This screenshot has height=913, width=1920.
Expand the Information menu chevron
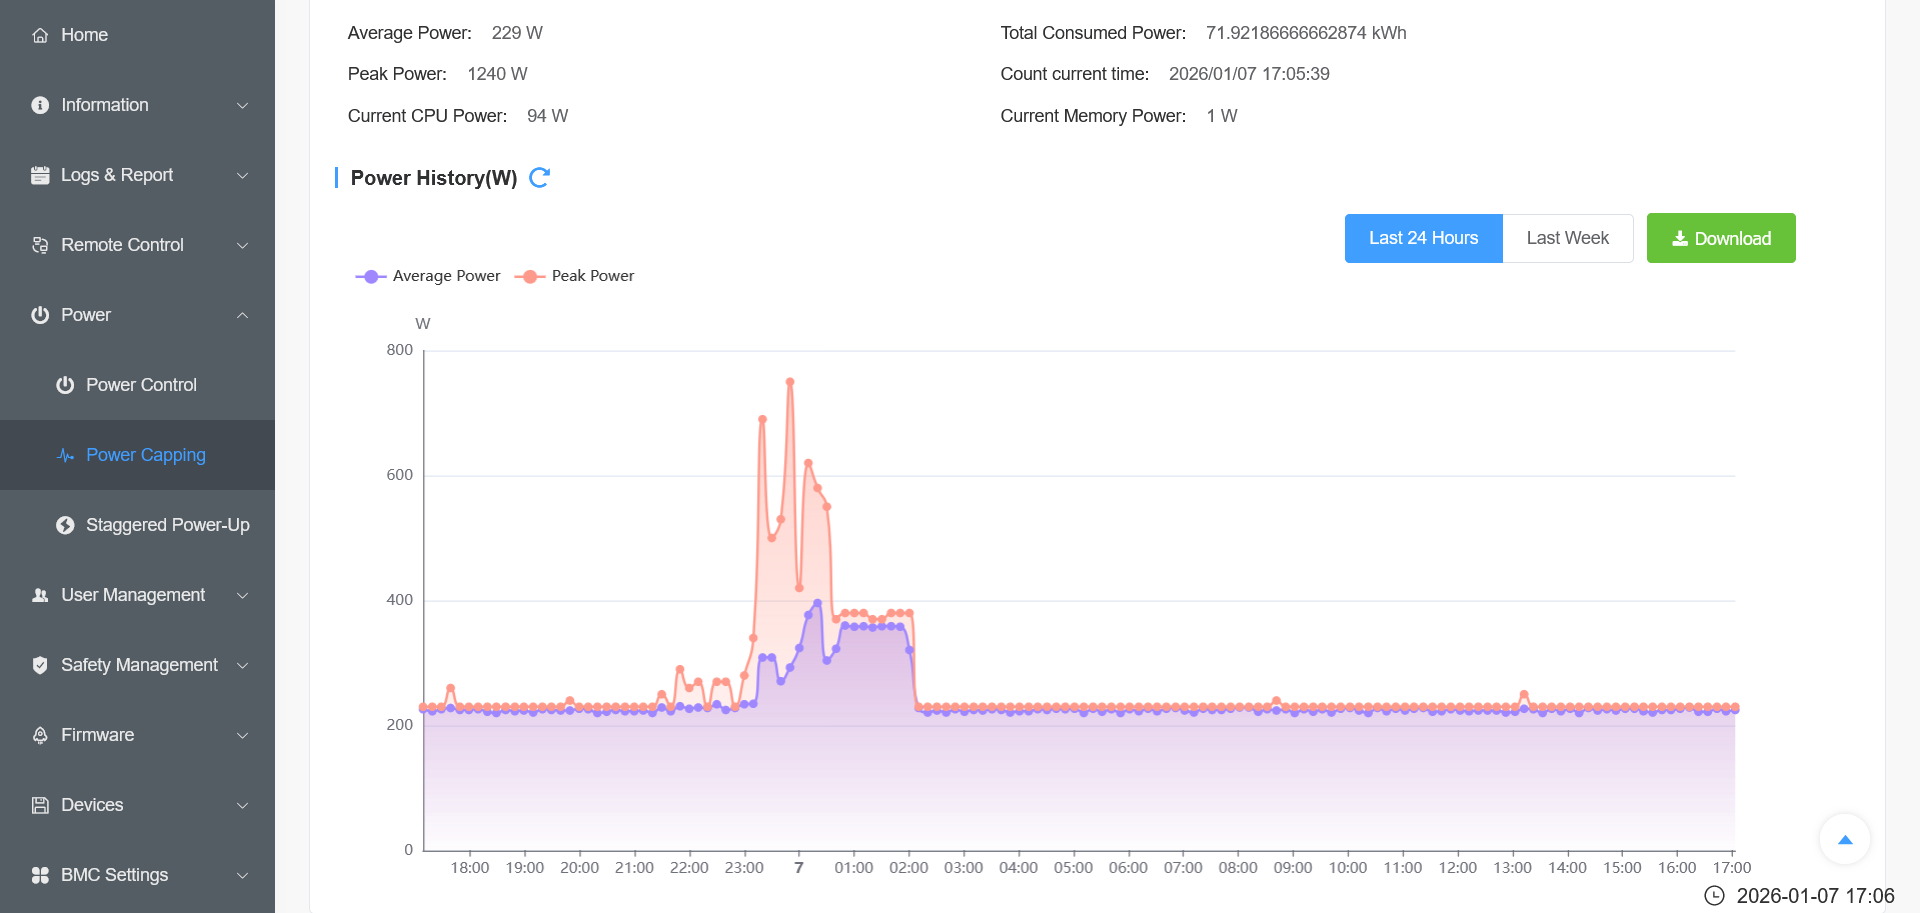click(x=242, y=105)
